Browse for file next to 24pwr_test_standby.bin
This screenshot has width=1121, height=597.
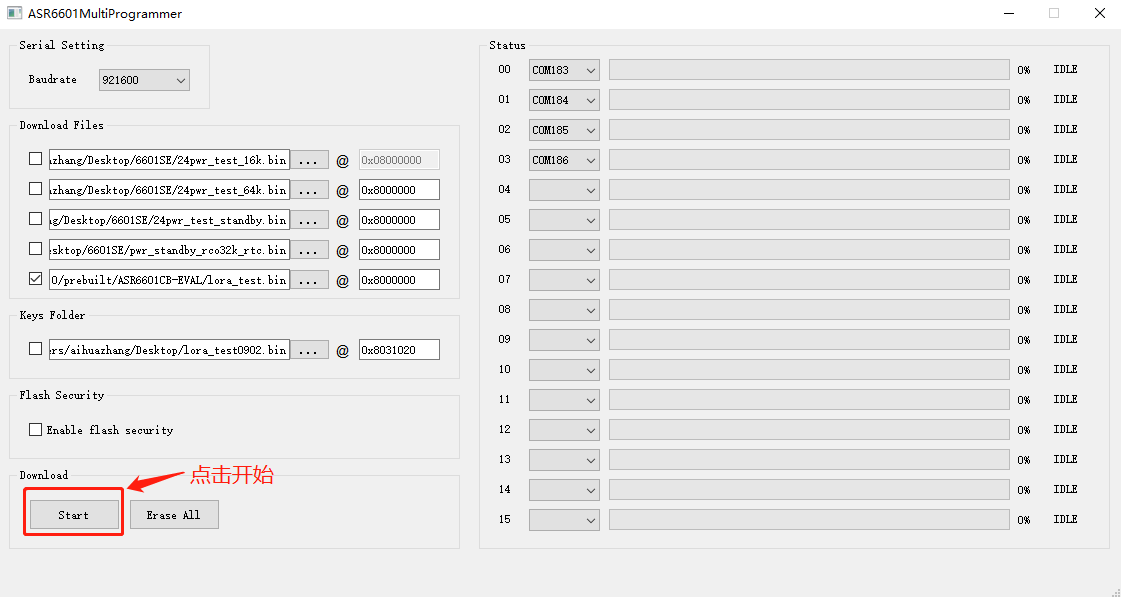pyautogui.click(x=309, y=220)
